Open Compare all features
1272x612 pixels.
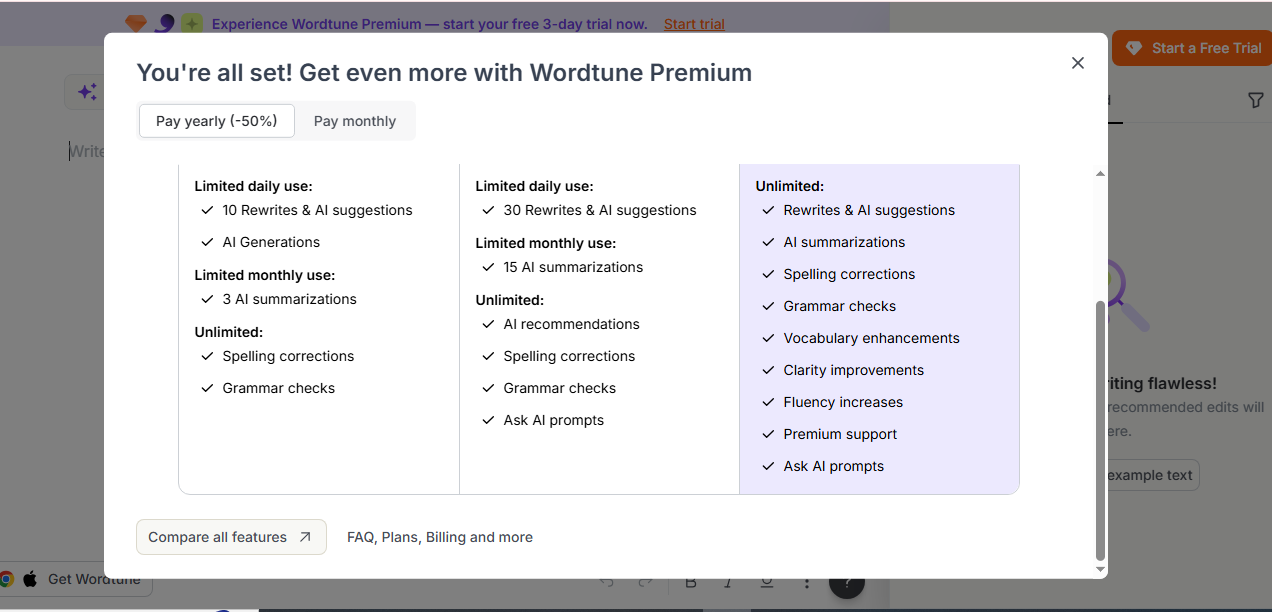(231, 537)
